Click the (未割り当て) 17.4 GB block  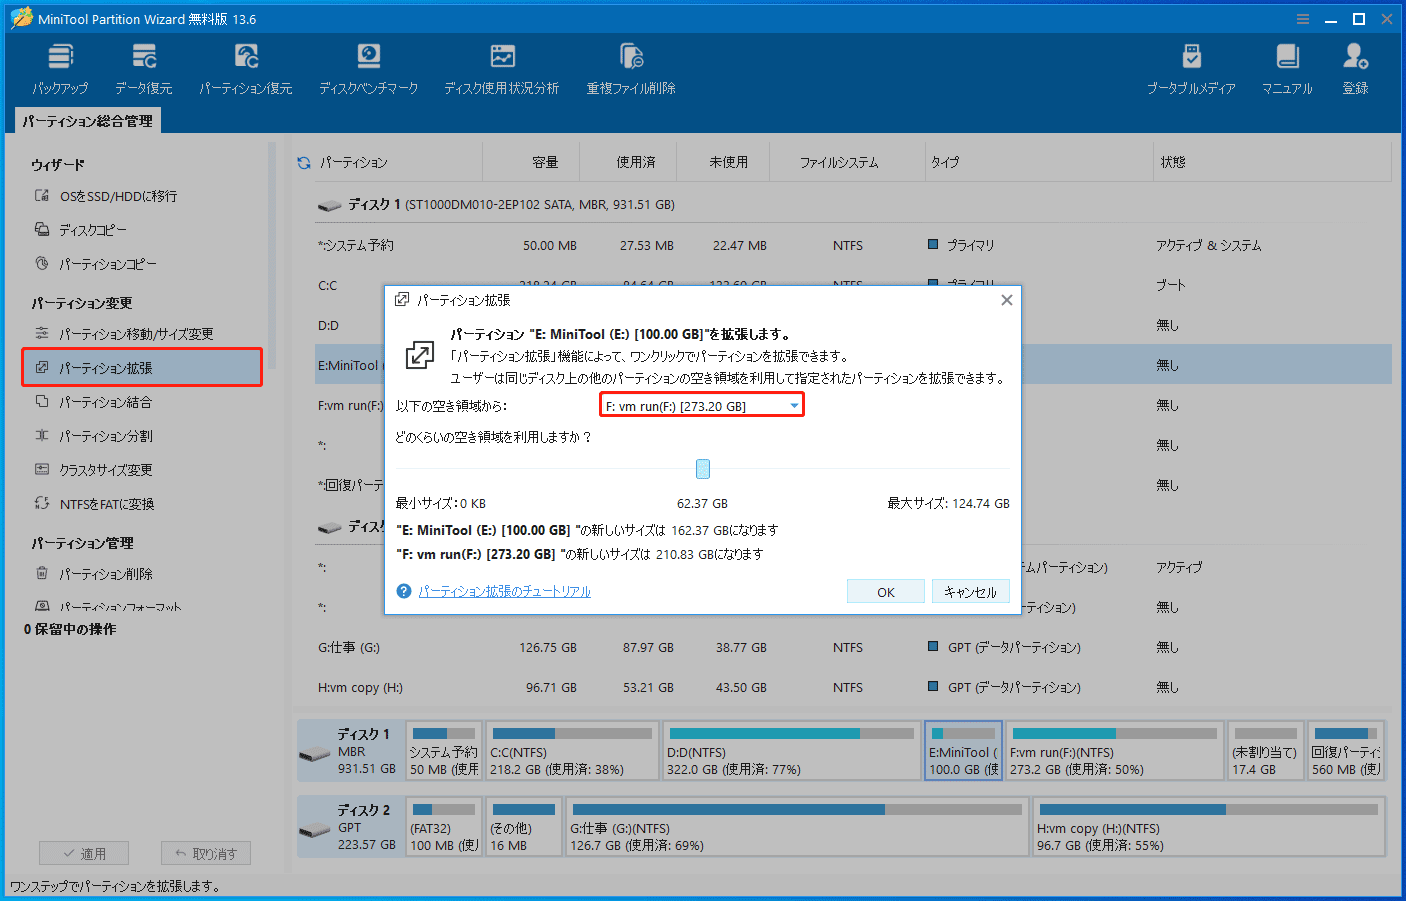coord(1266,751)
